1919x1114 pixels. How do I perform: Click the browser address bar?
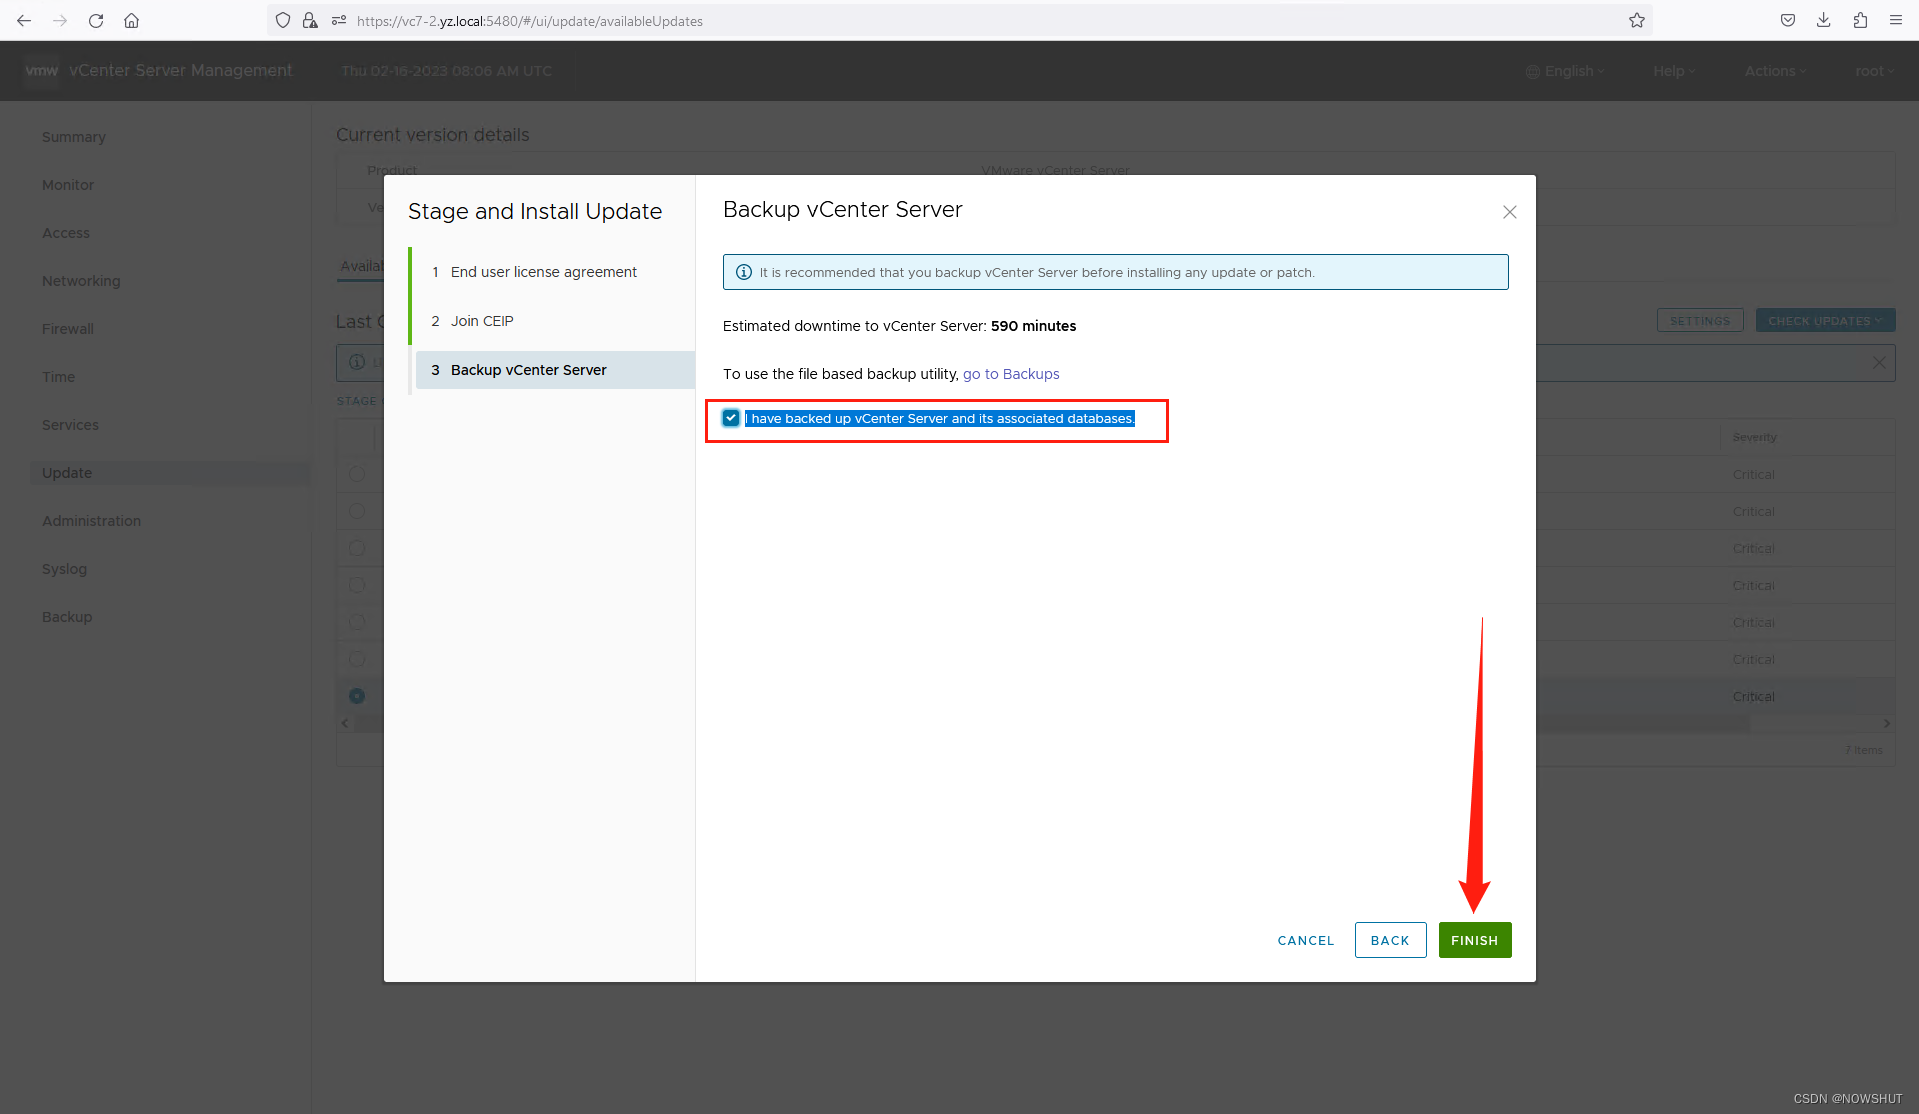pyautogui.click(x=700, y=20)
